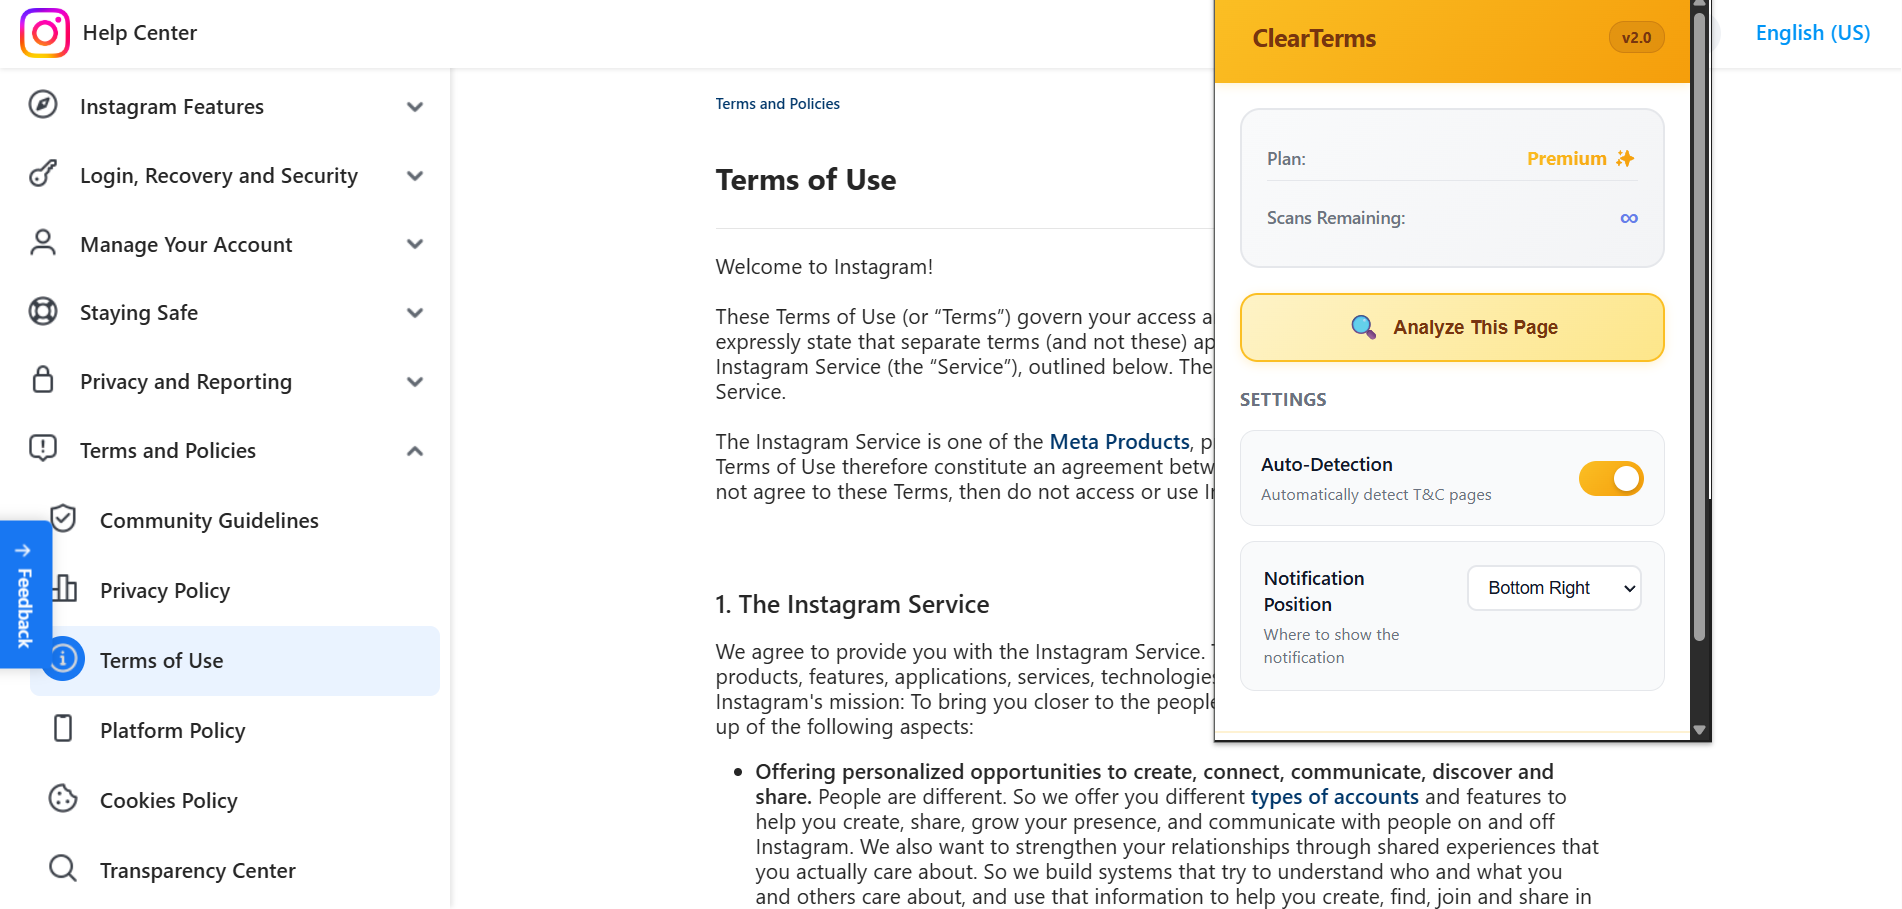
Task: Click the person icon beside Manage Your Account
Action: pos(43,242)
